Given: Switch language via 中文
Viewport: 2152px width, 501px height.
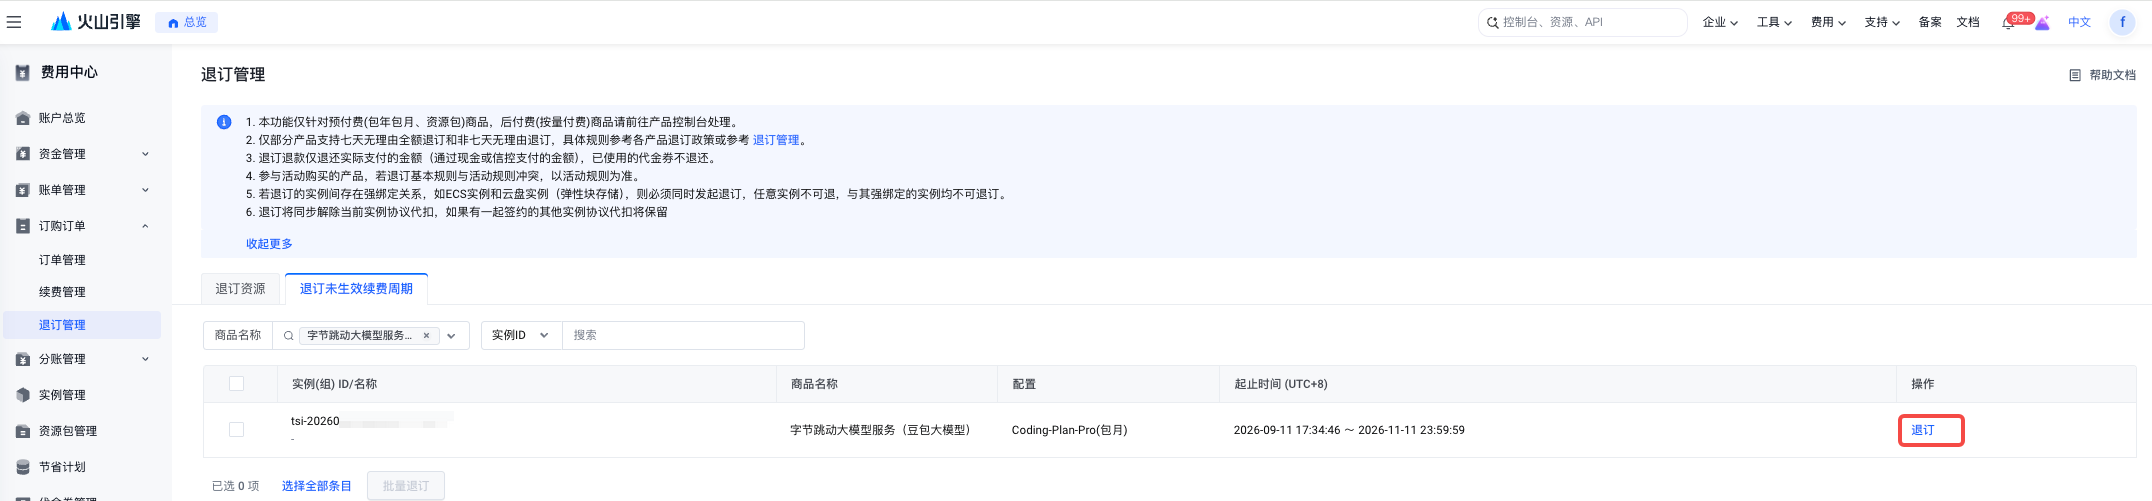Looking at the screenshot, I should pyautogui.click(x=2080, y=22).
